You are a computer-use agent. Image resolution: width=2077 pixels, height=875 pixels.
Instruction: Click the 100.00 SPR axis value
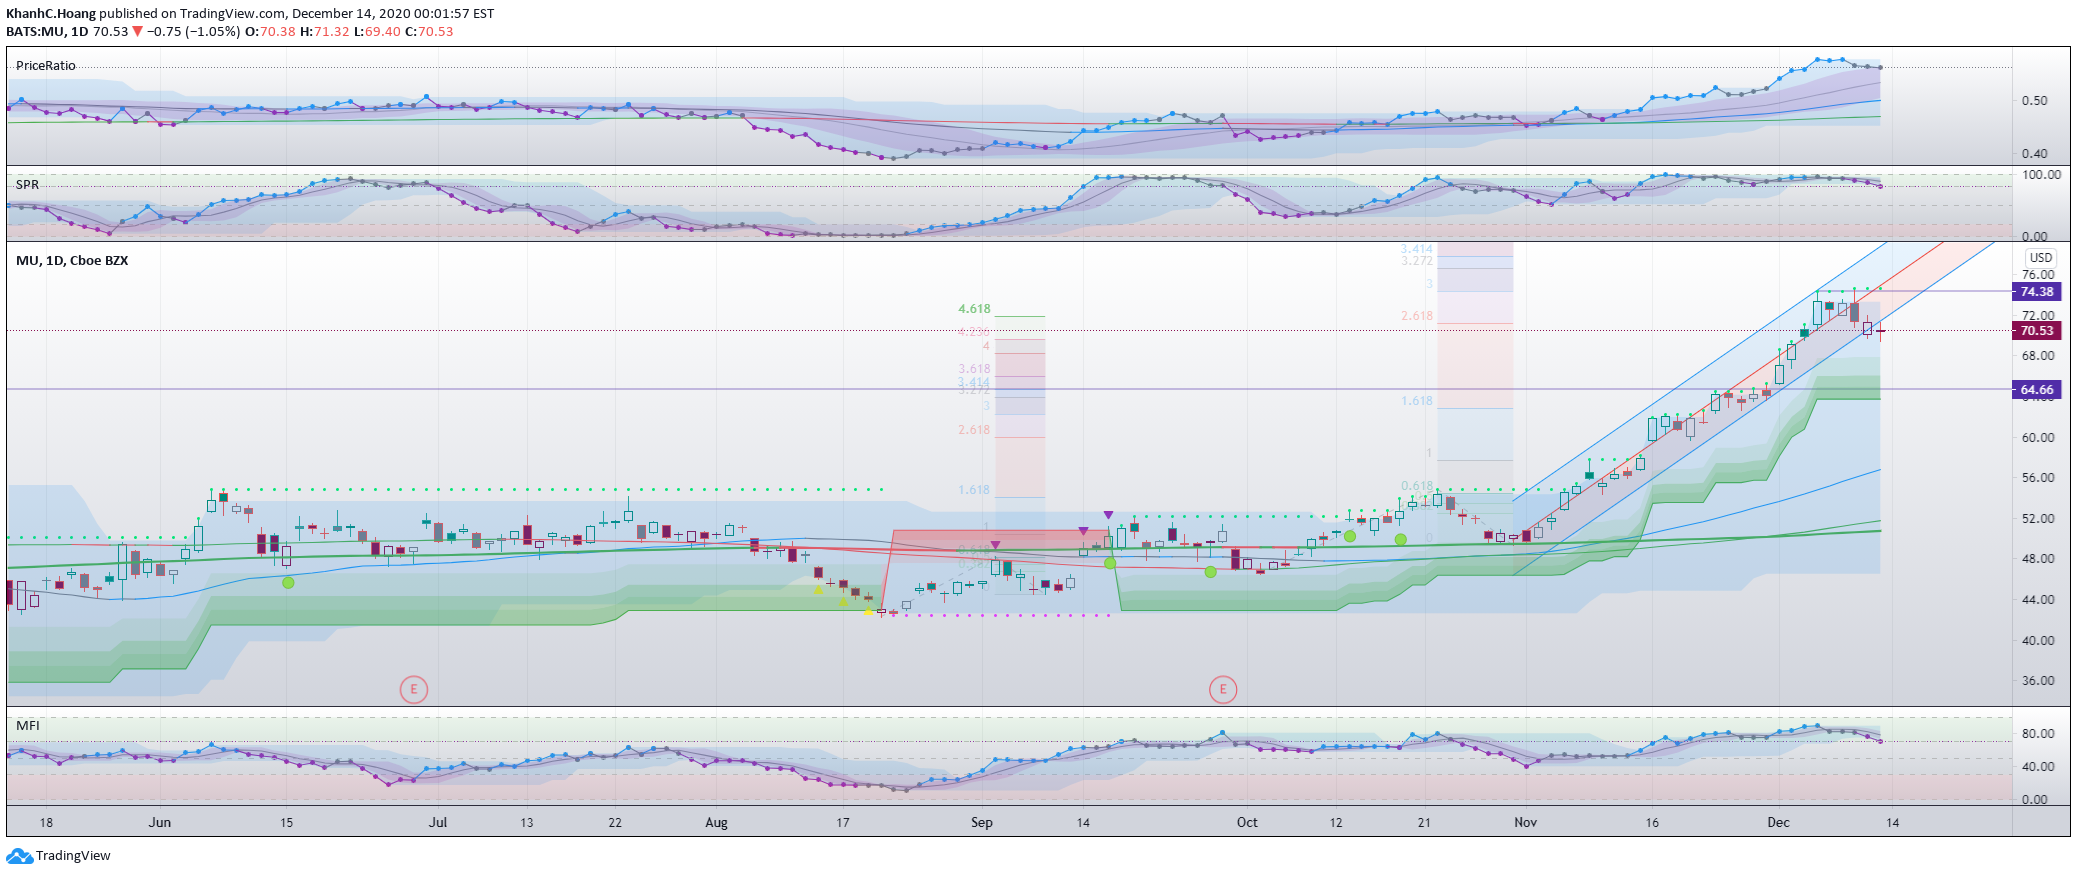click(2041, 175)
